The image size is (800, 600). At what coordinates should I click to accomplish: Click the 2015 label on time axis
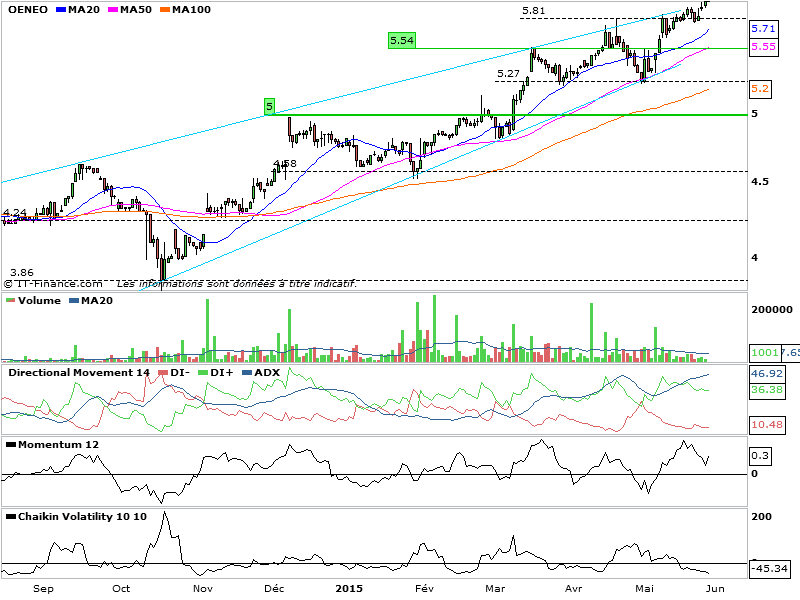click(x=349, y=588)
